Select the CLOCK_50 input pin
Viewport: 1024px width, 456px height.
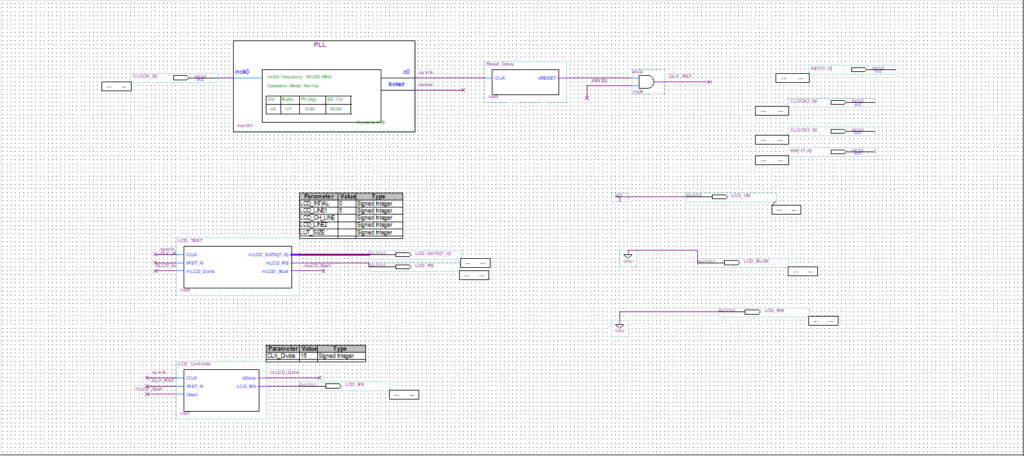(x=181, y=77)
